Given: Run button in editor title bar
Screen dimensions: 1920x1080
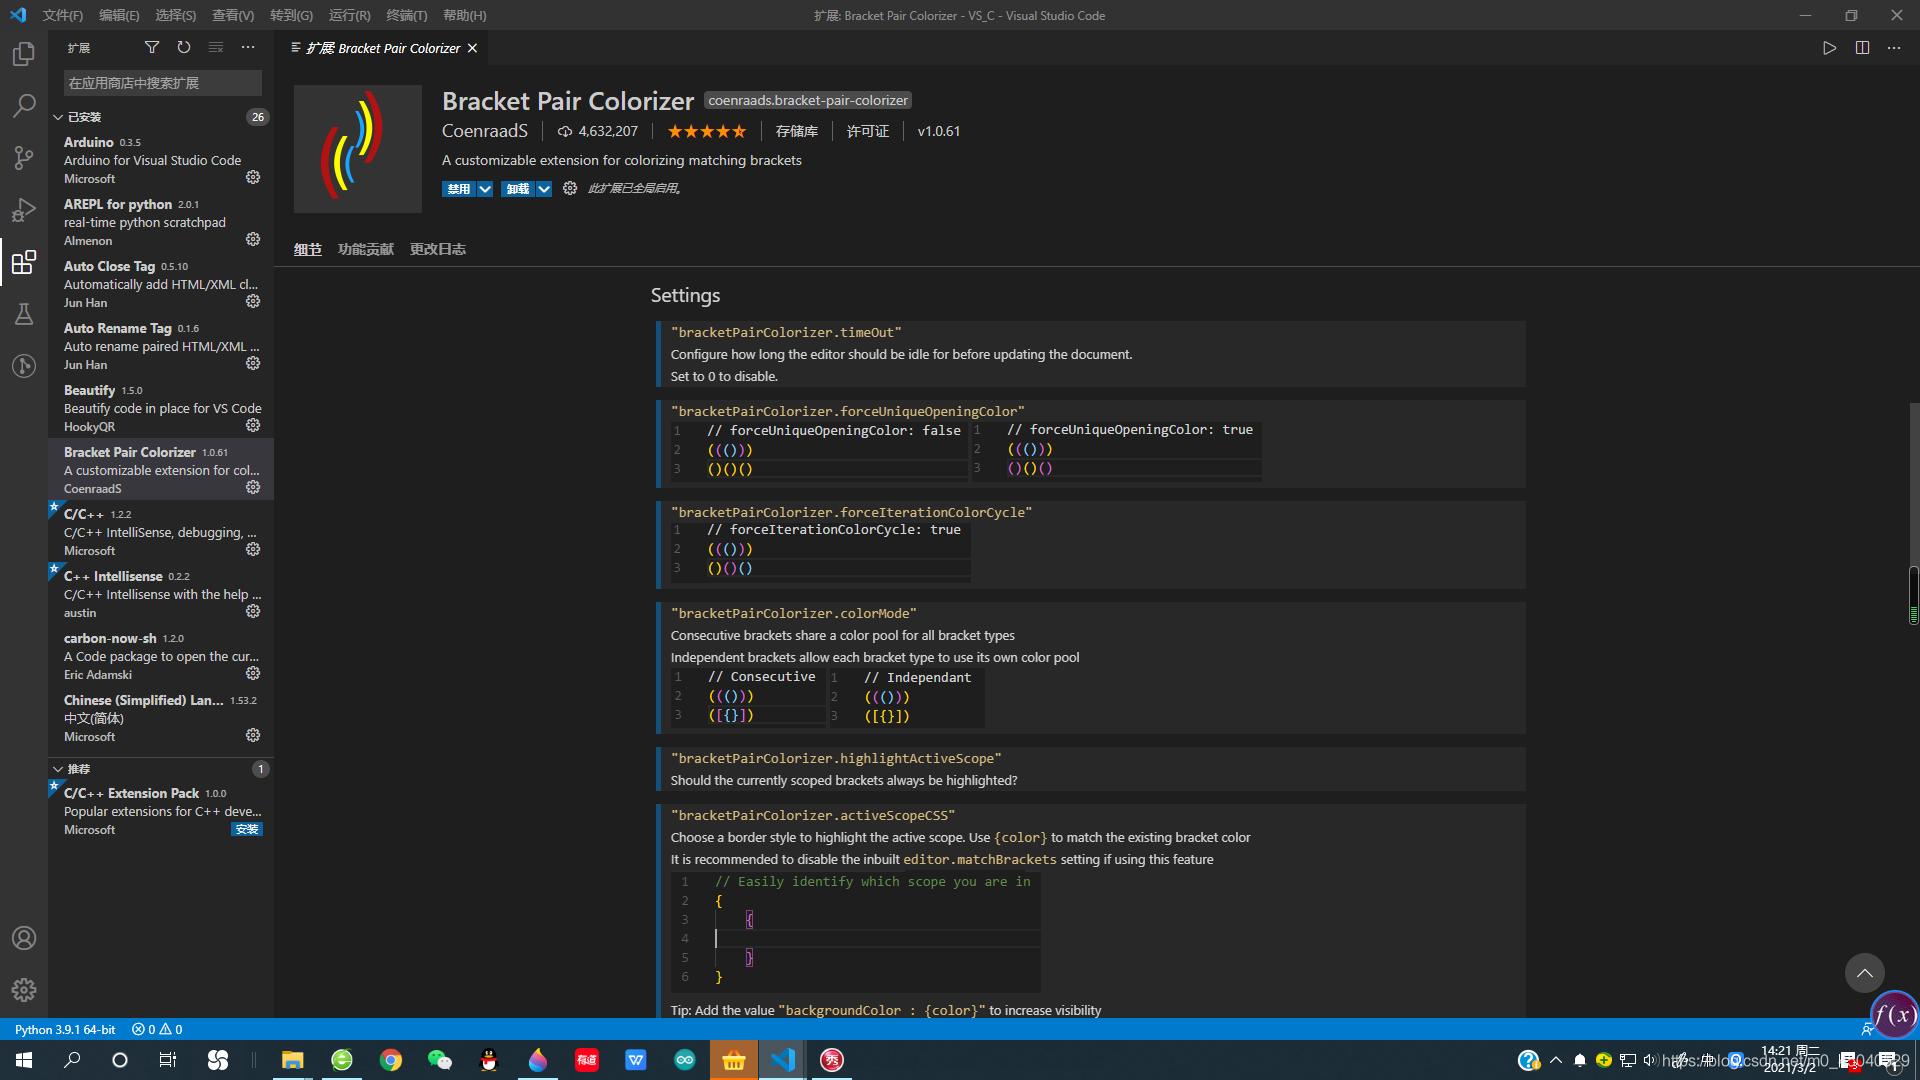Looking at the screenshot, I should pos(1829,48).
